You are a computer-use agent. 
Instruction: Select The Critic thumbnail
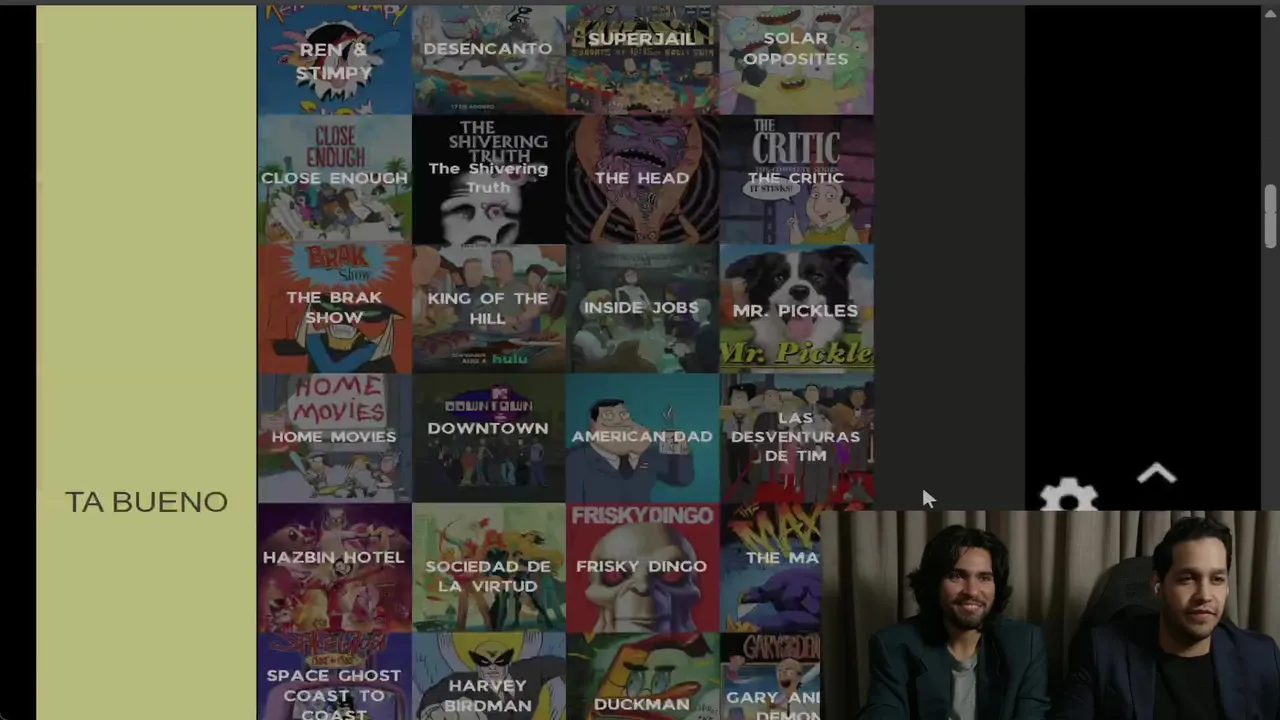tap(796, 179)
